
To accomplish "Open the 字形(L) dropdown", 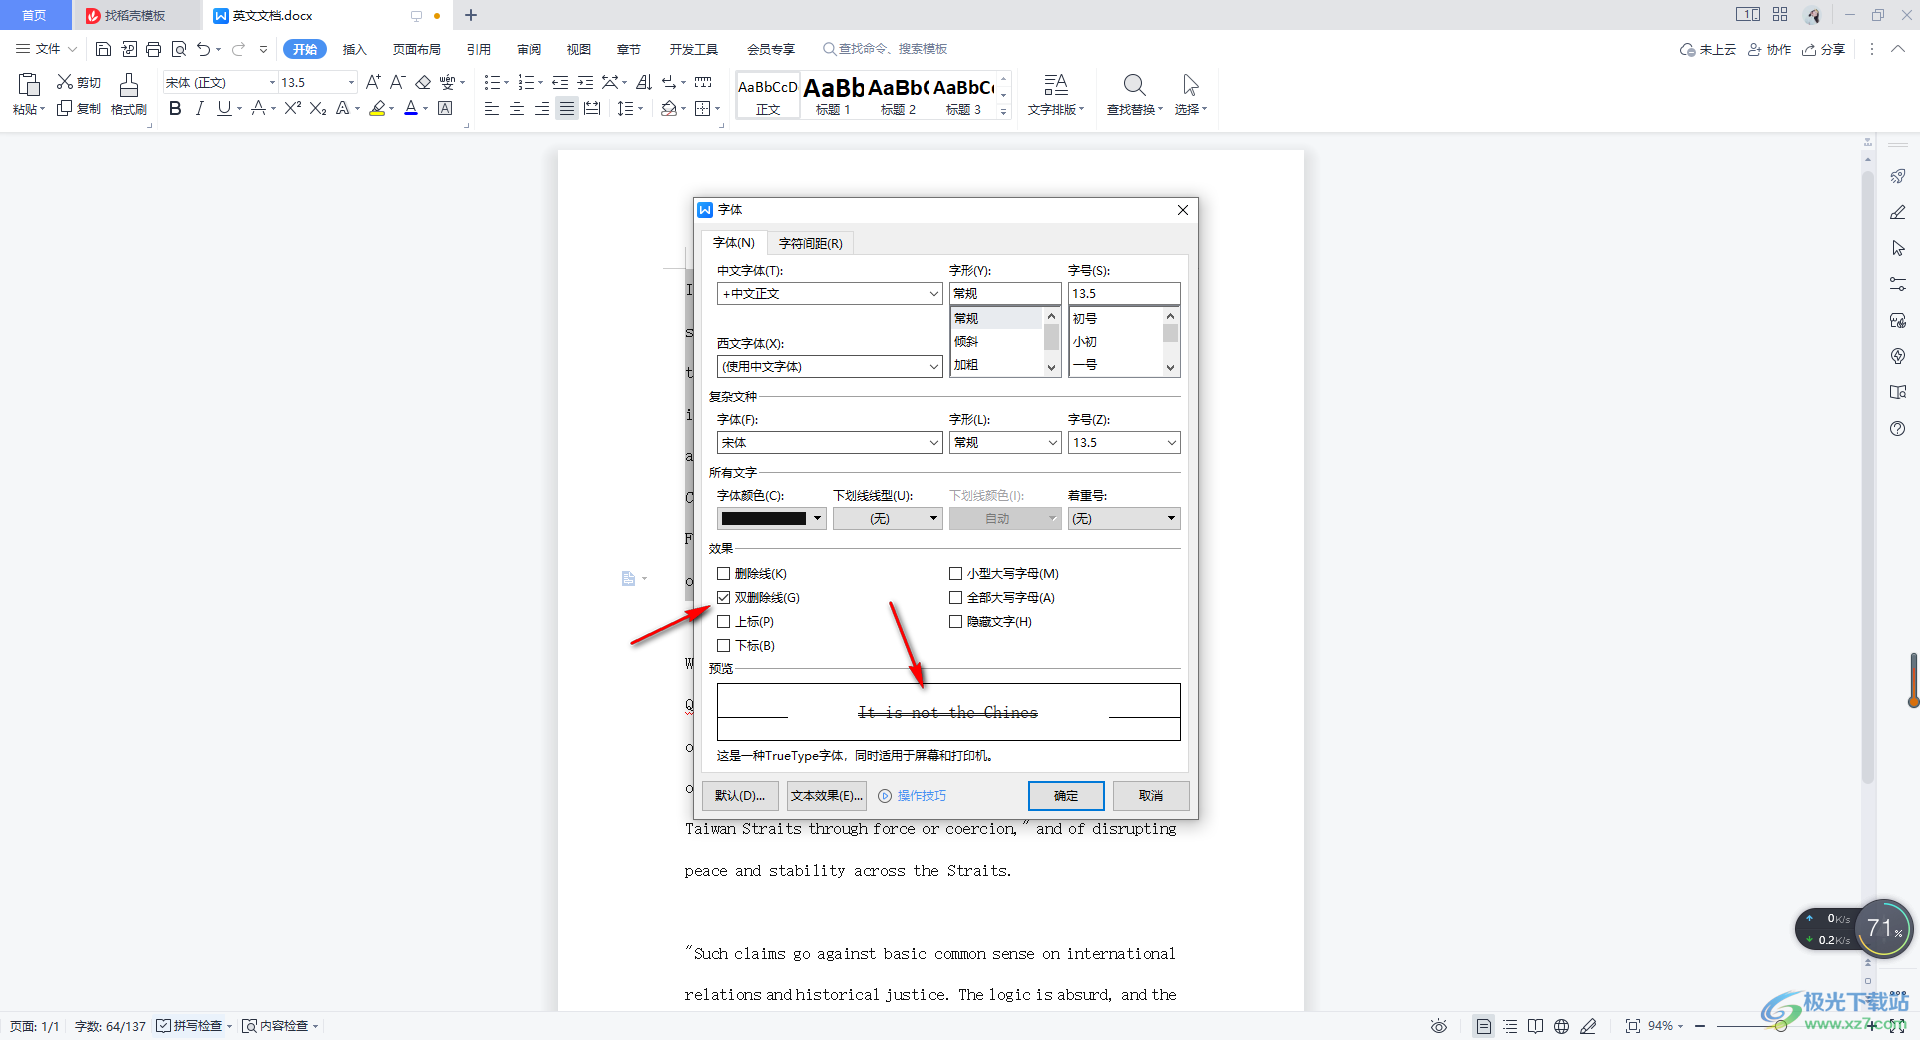I will tap(1052, 443).
